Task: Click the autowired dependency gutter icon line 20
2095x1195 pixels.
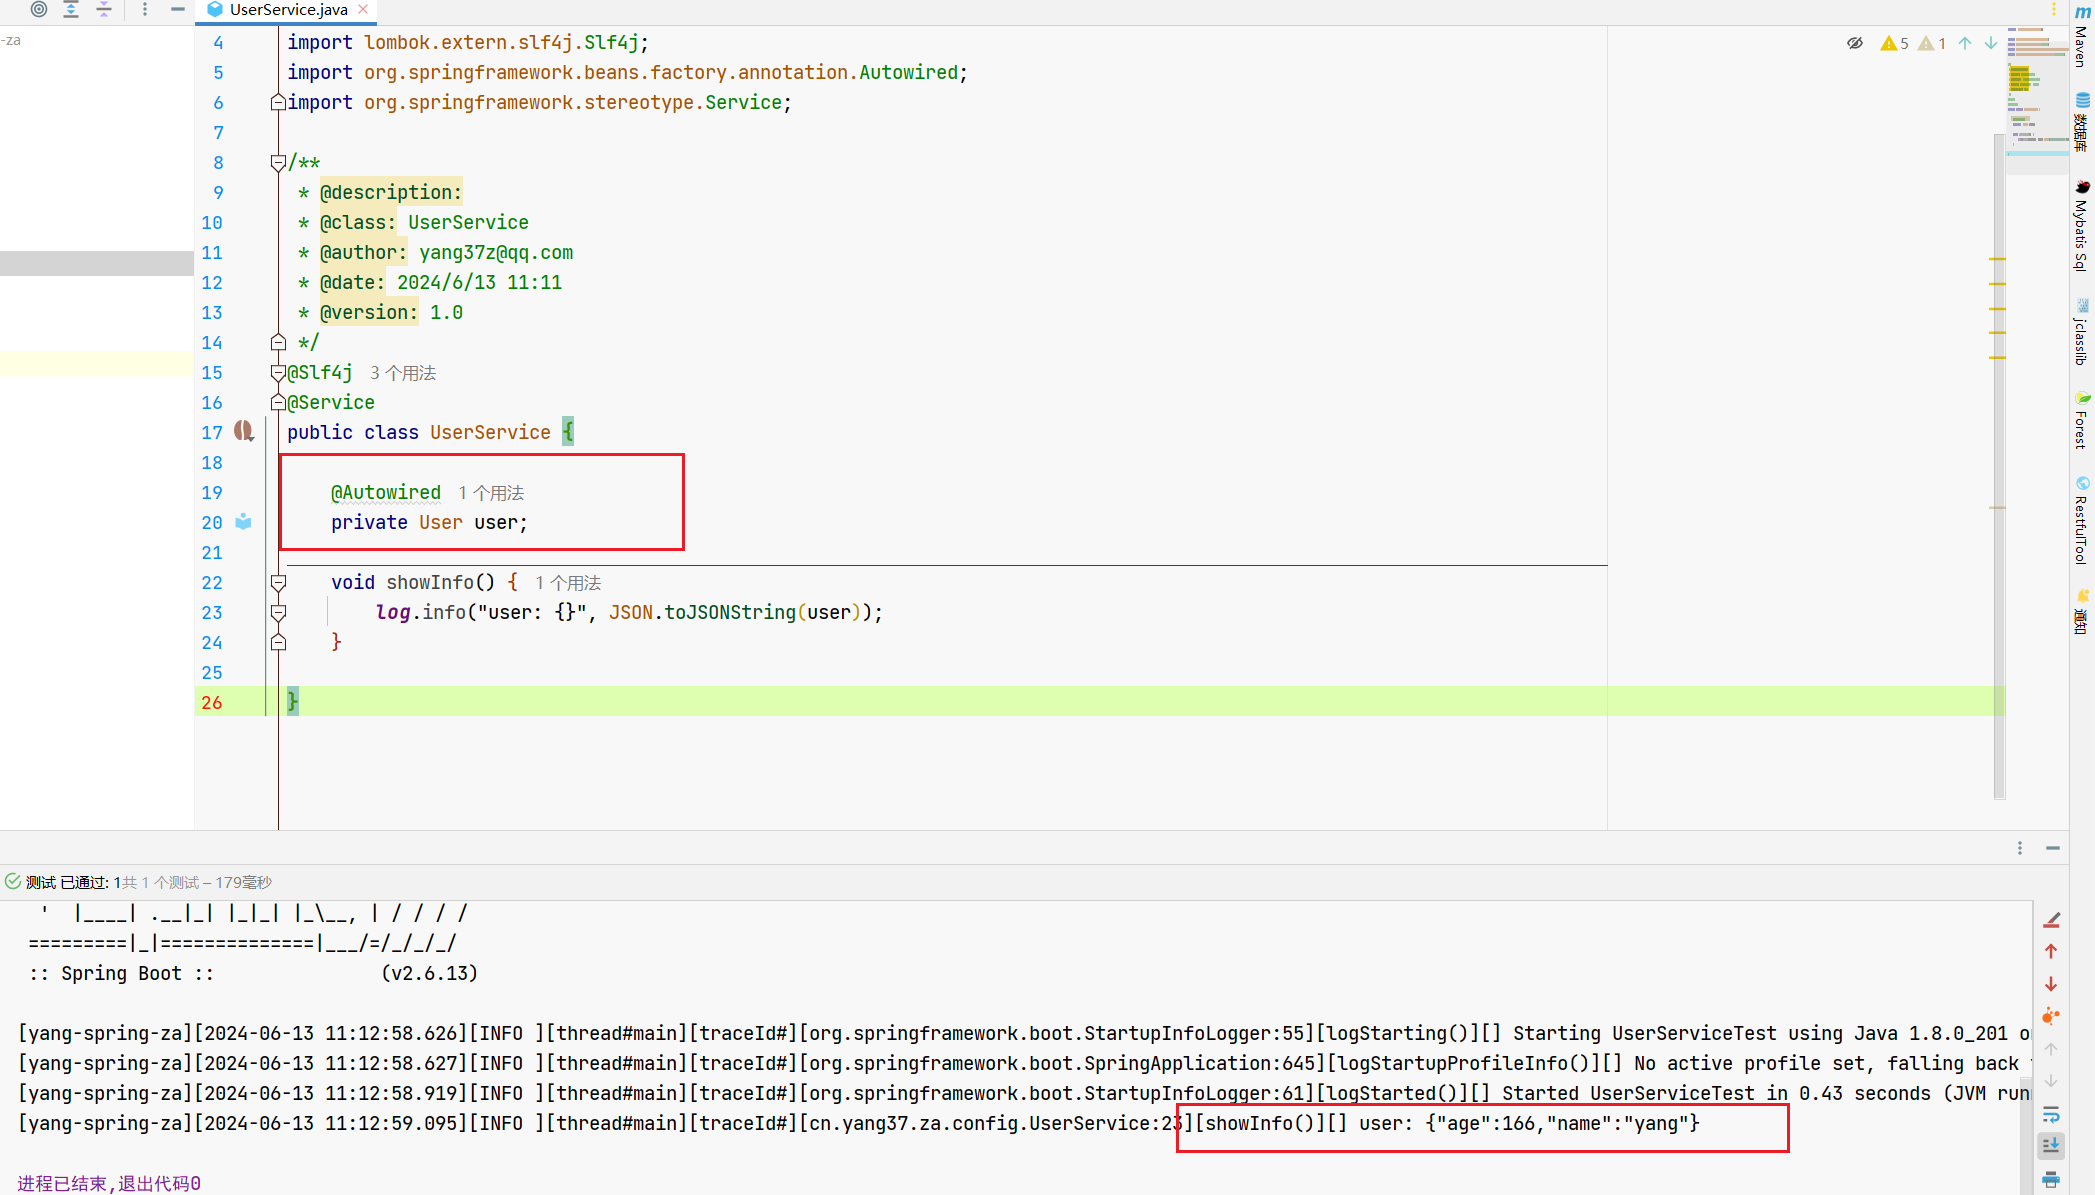Action: click(x=243, y=521)
